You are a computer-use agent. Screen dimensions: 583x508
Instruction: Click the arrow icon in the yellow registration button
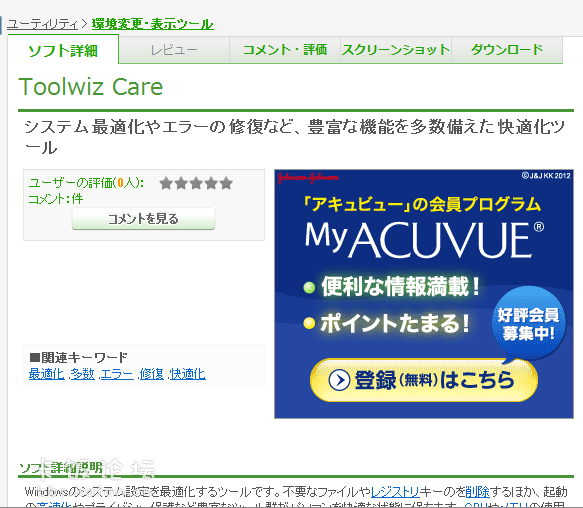coord(339,380)
